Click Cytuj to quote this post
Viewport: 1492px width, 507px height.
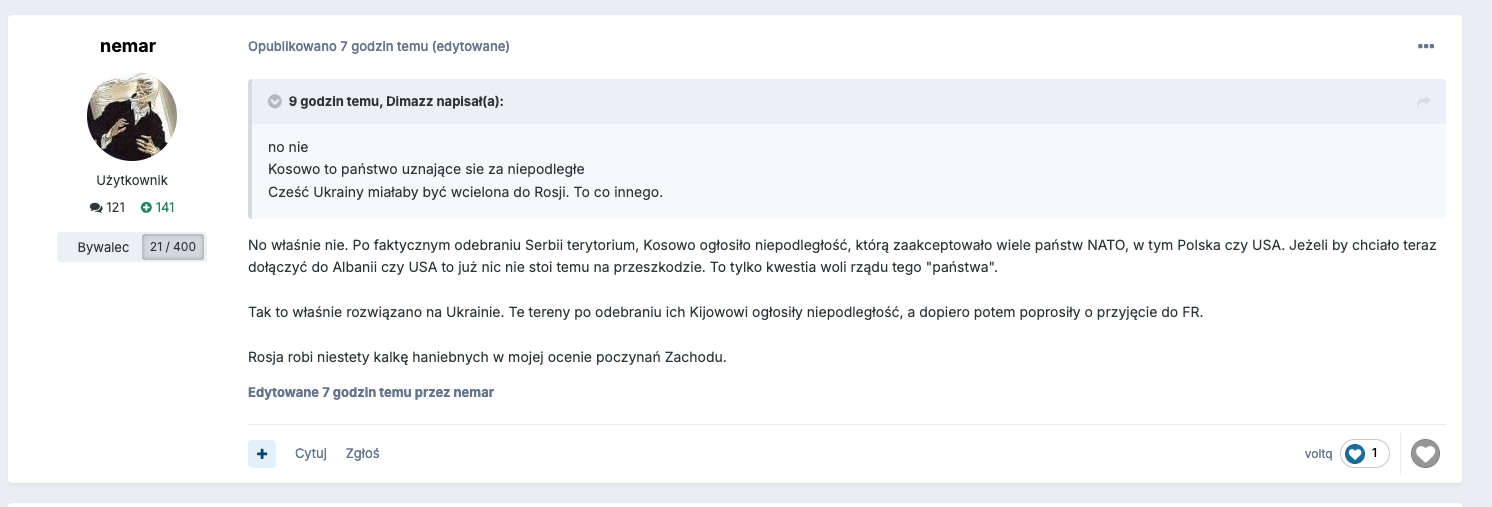pyautogui.click(x=311, y=453)
